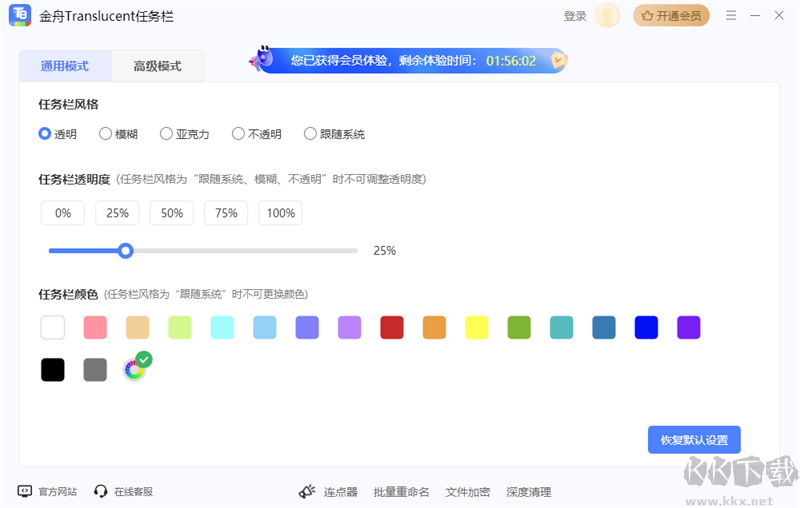Open the 连点器 auto-clicker tool
This screenshot has width=800, height=508.
coord(328,491)
